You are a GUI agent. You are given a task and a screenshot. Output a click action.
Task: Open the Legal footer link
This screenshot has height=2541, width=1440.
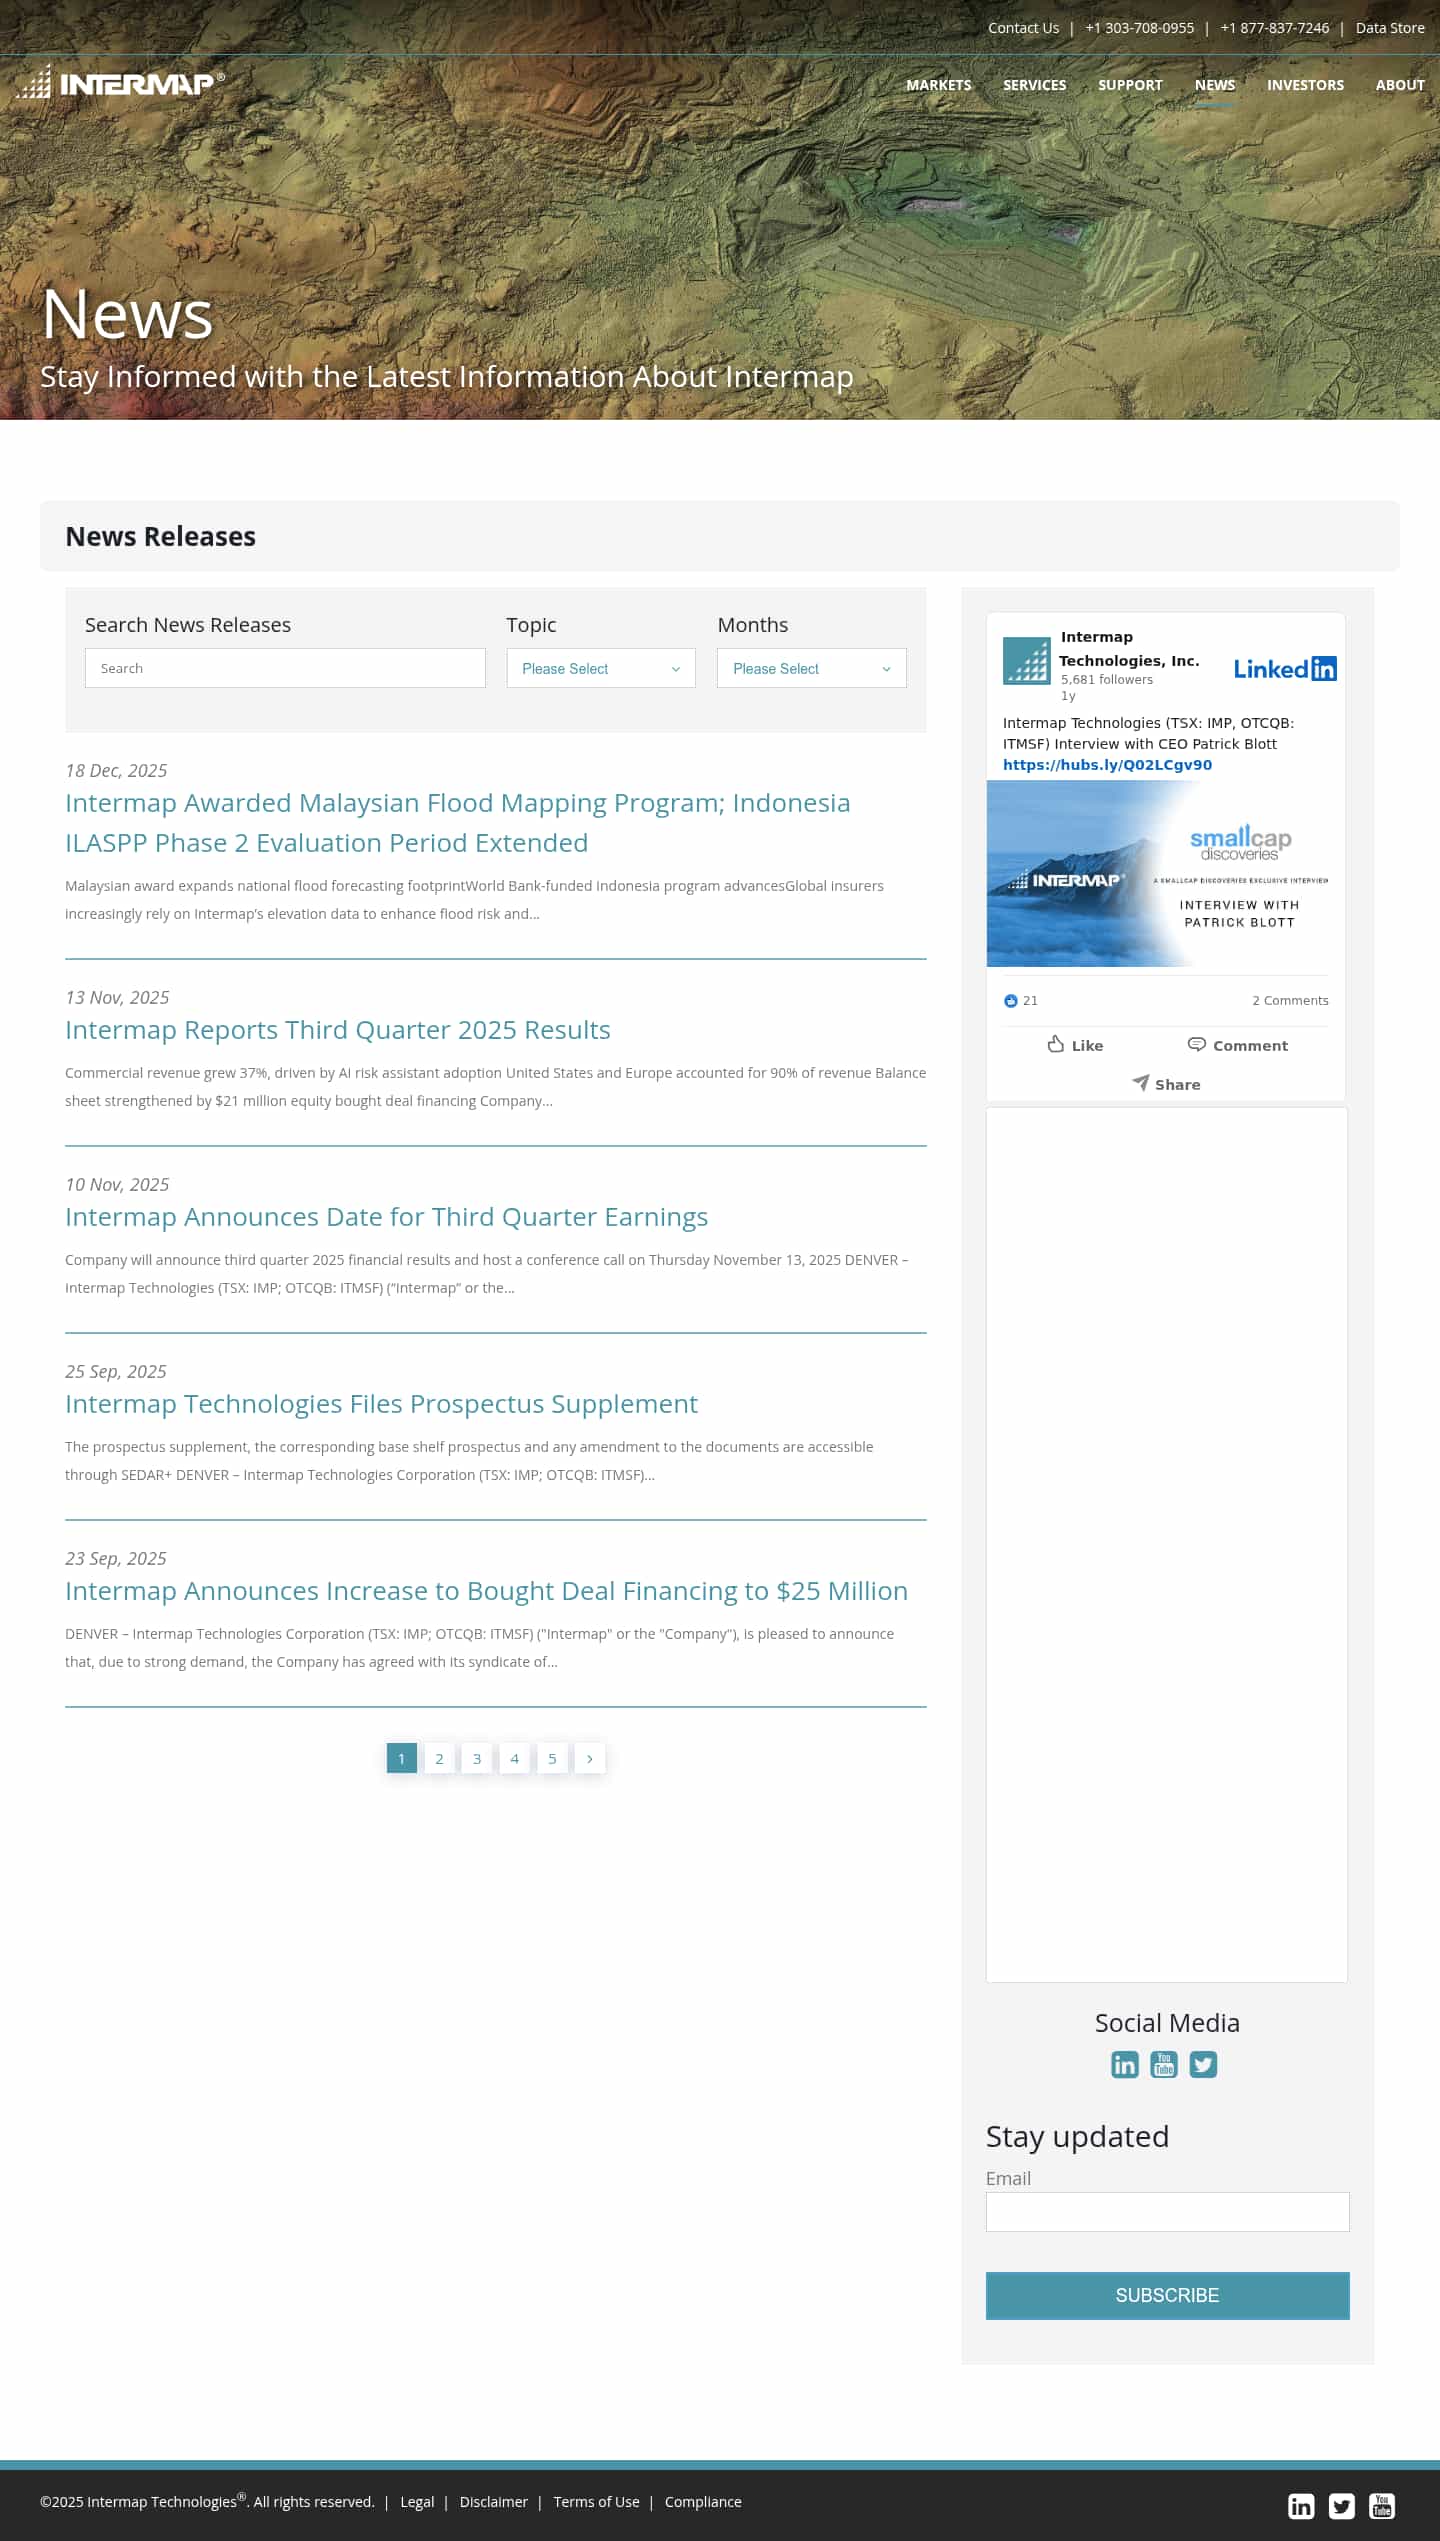417,2502
